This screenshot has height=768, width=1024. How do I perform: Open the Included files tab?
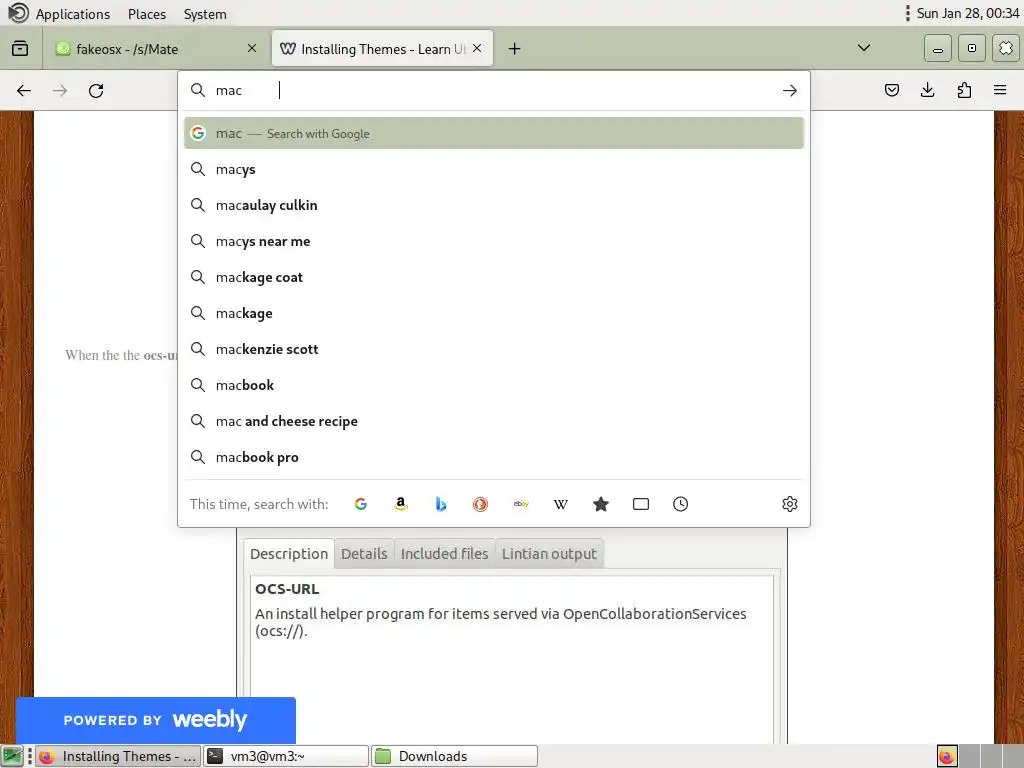pos(444,554)
